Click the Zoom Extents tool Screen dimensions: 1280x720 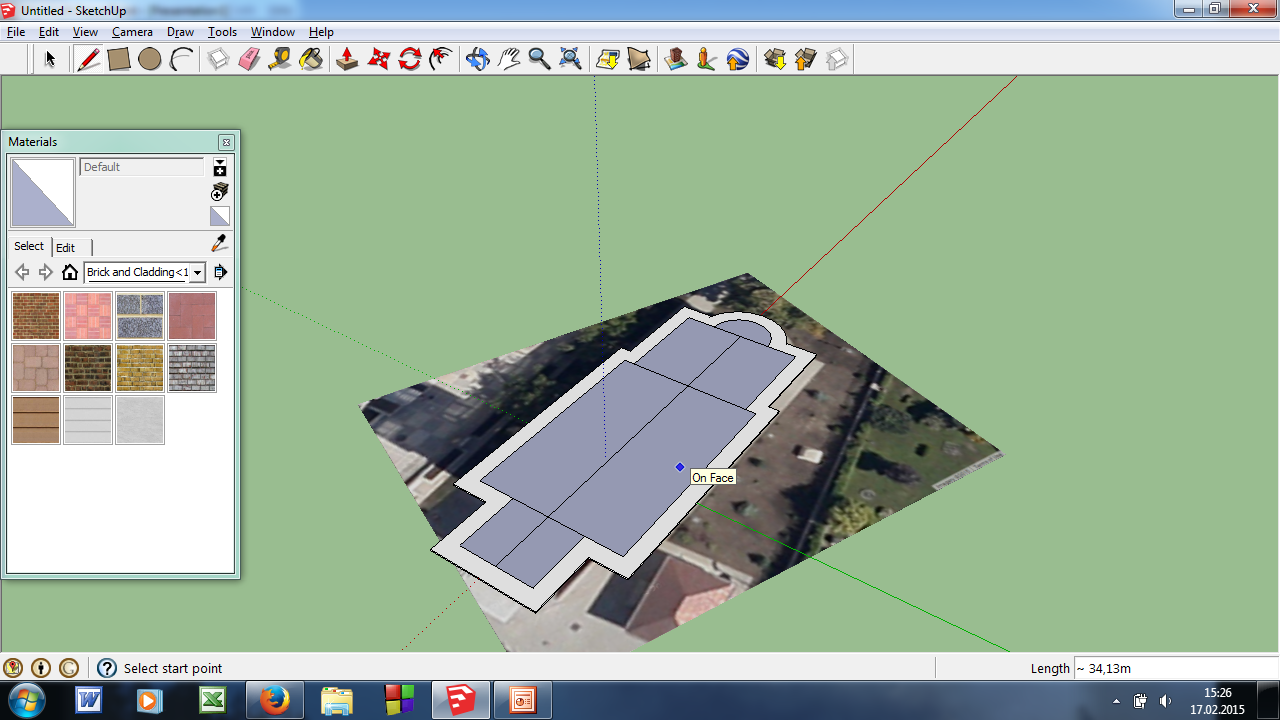pos(570,60)
